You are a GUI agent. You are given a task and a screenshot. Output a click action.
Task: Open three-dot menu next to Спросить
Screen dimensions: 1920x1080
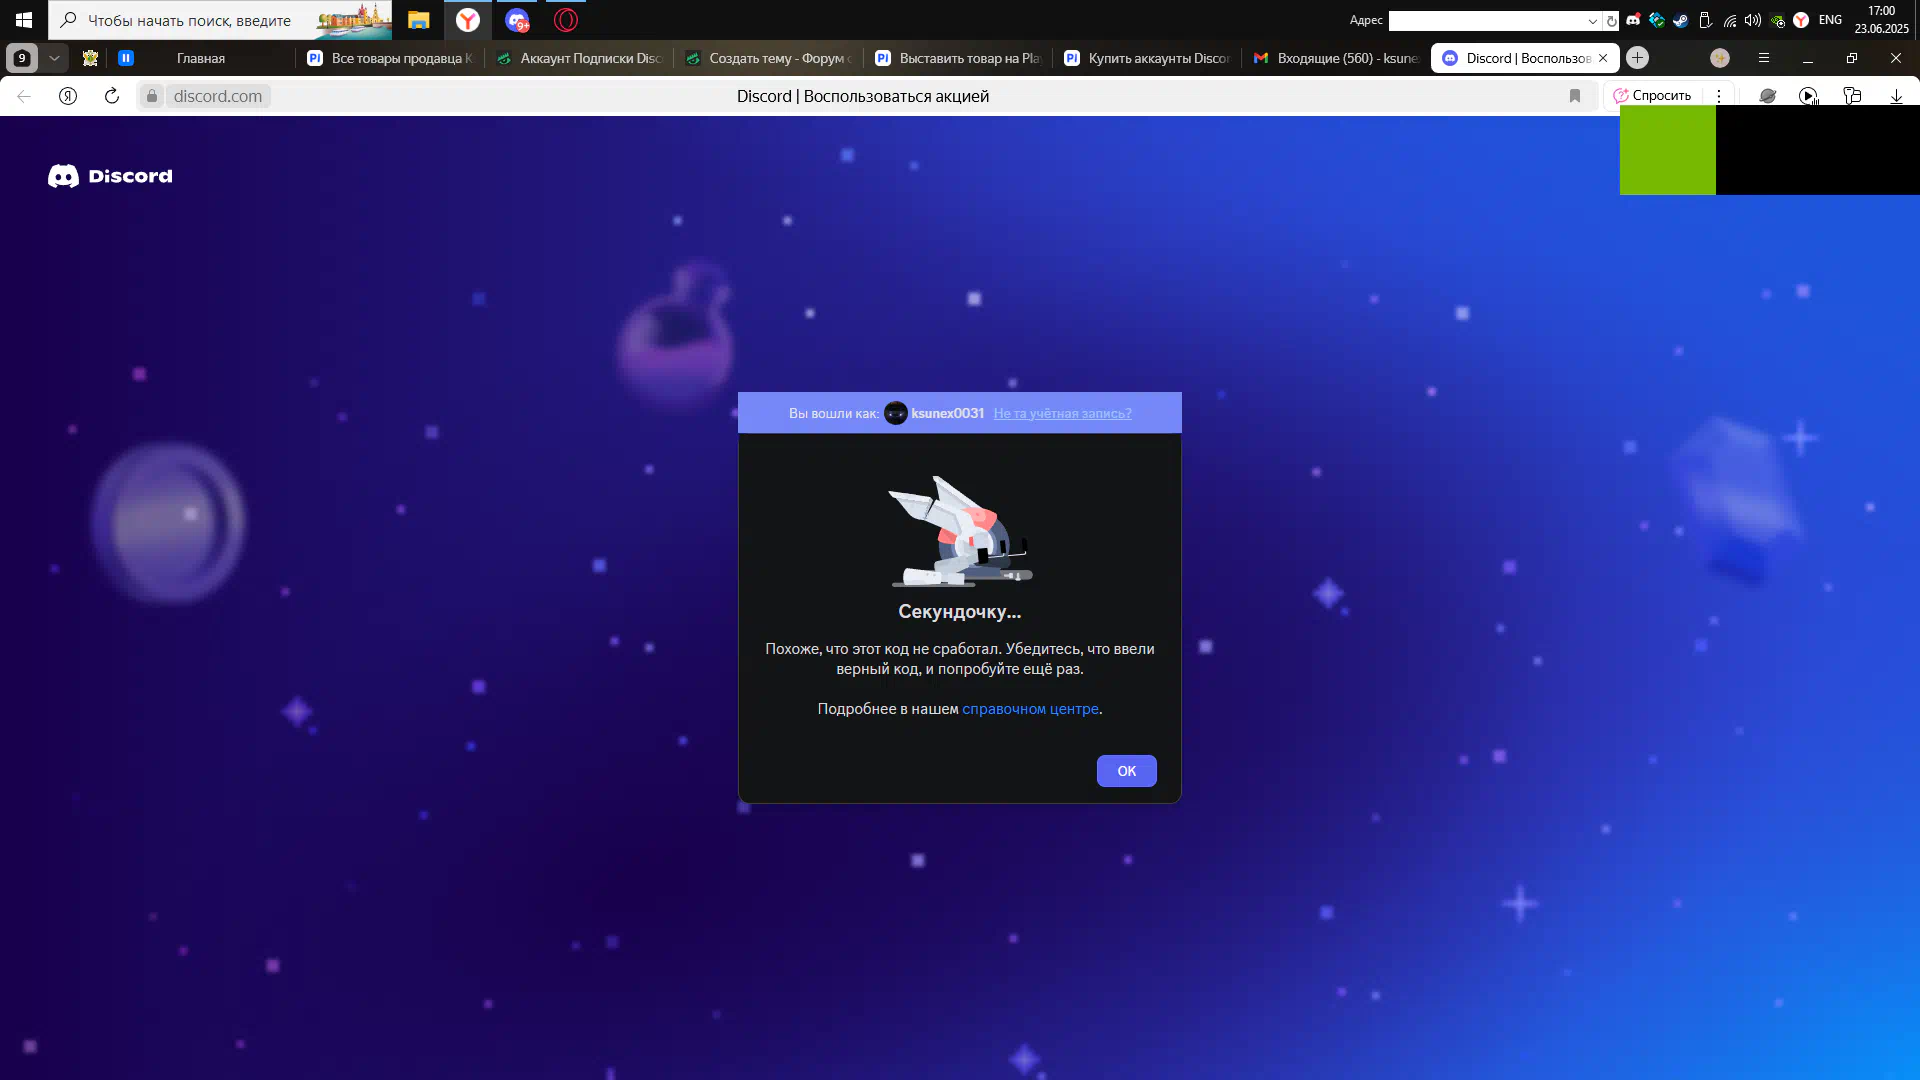[1719, 96]
